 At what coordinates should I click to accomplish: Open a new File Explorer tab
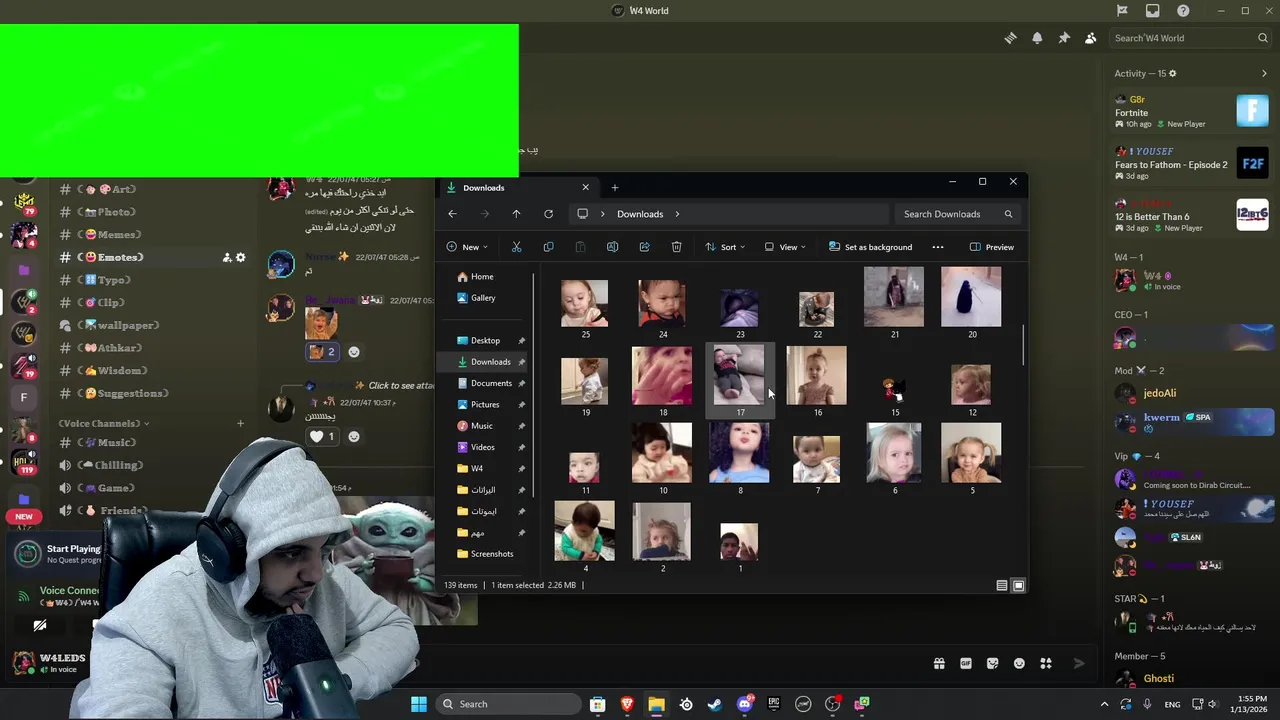[615, 187]
